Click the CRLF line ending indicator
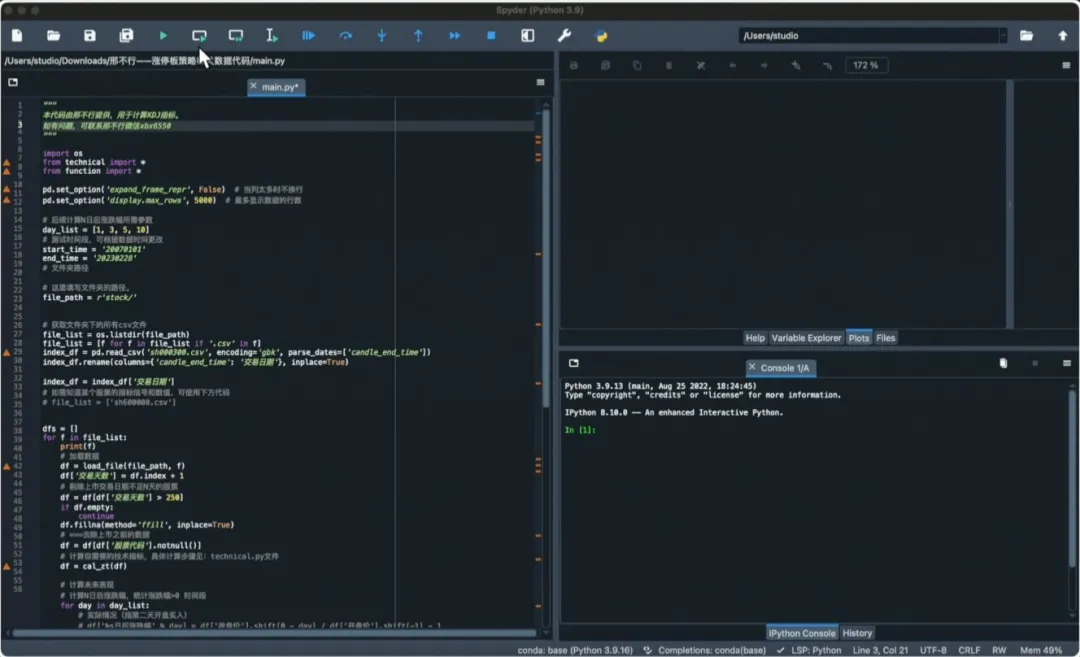1080x657 pixels. pyautogui.click(x=969, y=650)
